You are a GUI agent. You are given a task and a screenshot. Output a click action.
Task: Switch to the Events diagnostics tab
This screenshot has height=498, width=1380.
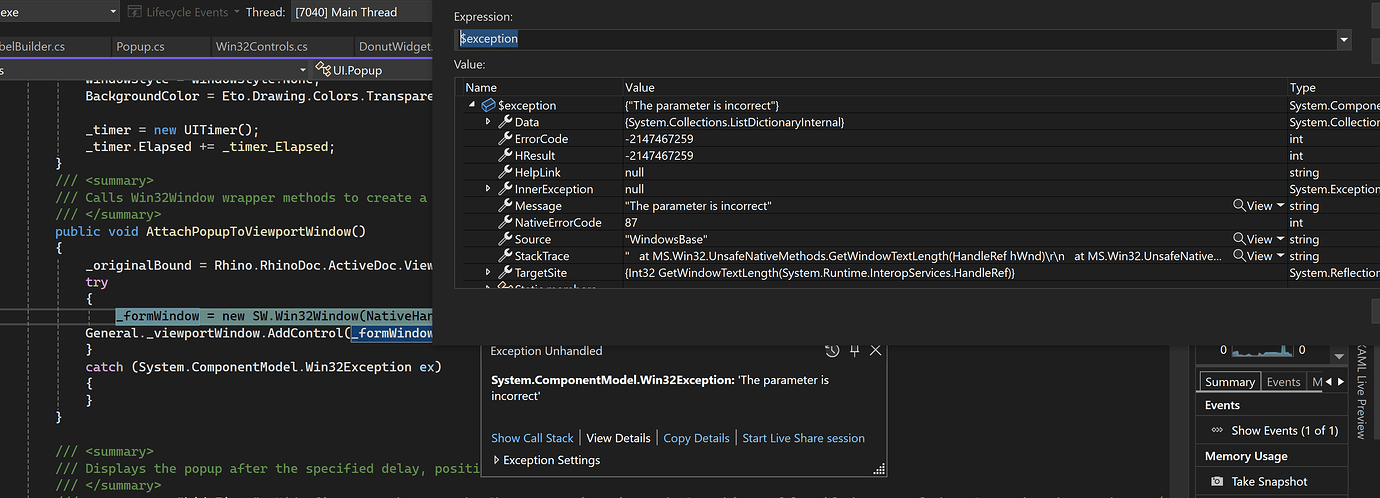pyautogui.click(x=1283, y=382)
